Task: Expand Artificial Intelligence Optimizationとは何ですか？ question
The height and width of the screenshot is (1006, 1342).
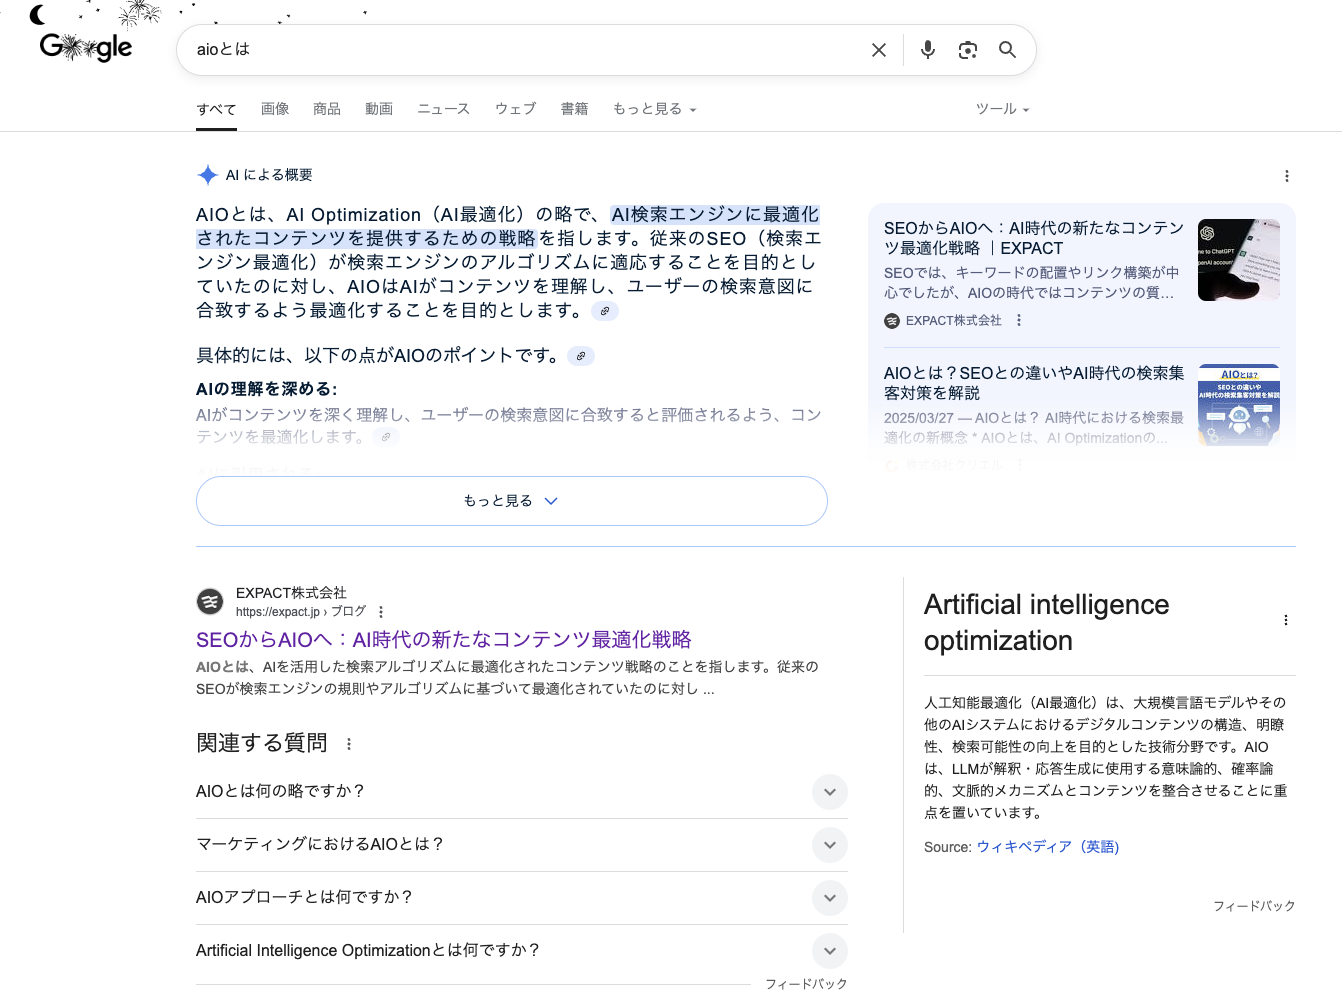Action: [x=521, y=951]
